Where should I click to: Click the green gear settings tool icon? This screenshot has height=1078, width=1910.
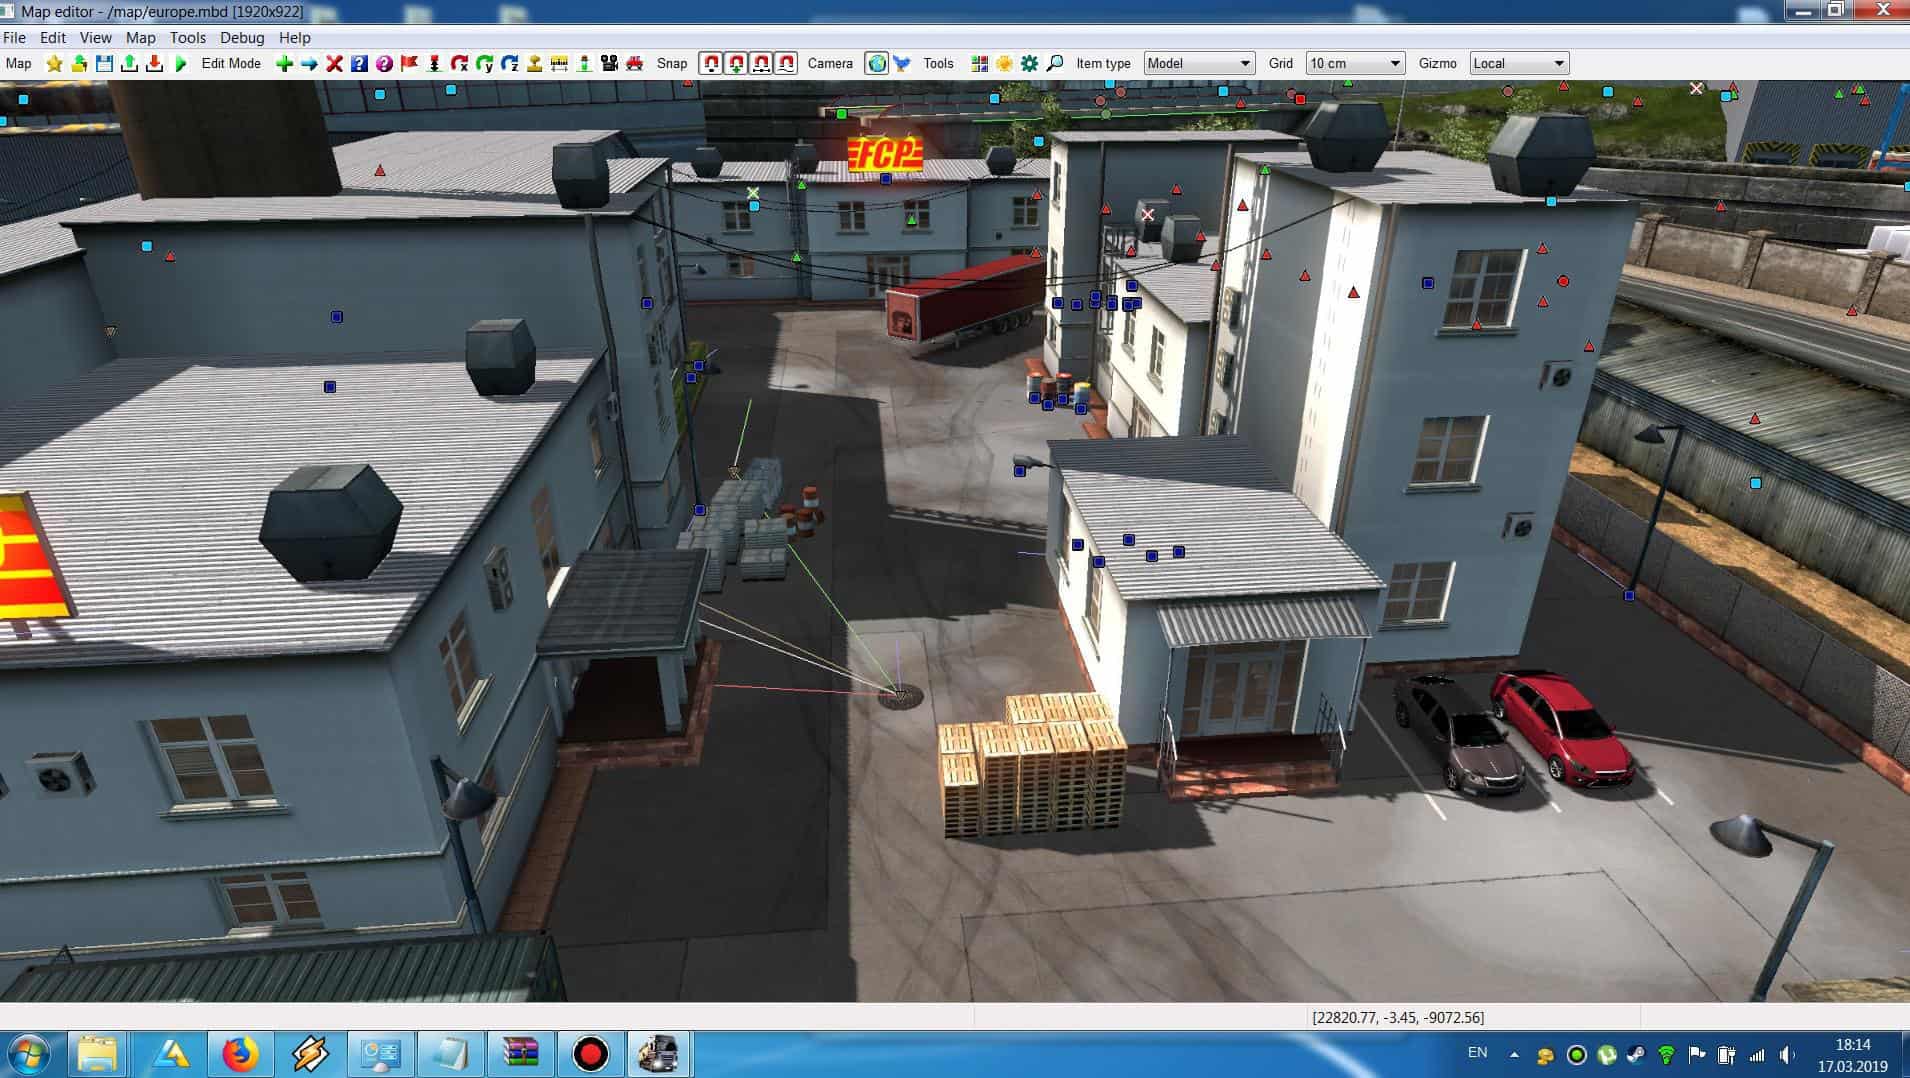(1030, 64)
